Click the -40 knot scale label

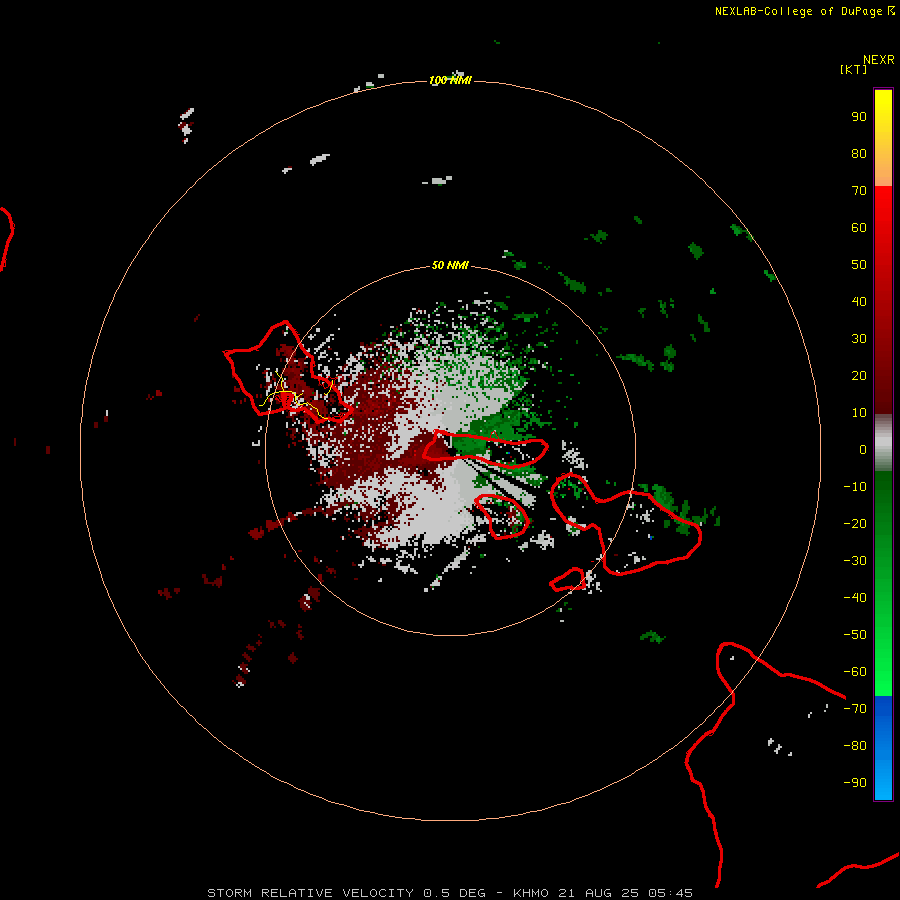tap(855, 598)
